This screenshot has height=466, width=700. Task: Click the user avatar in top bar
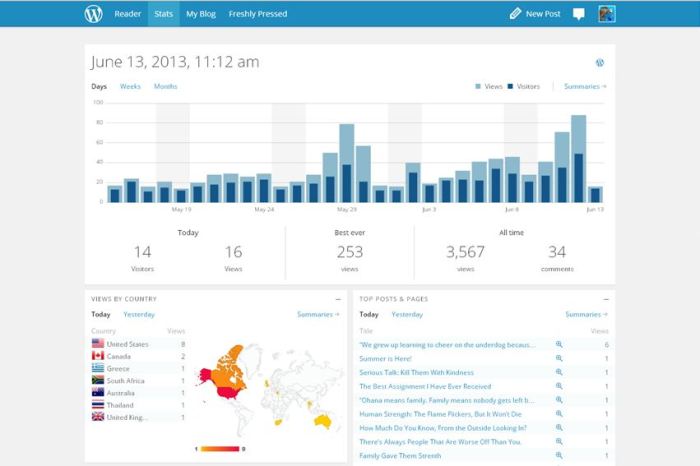tap(606, 14)
